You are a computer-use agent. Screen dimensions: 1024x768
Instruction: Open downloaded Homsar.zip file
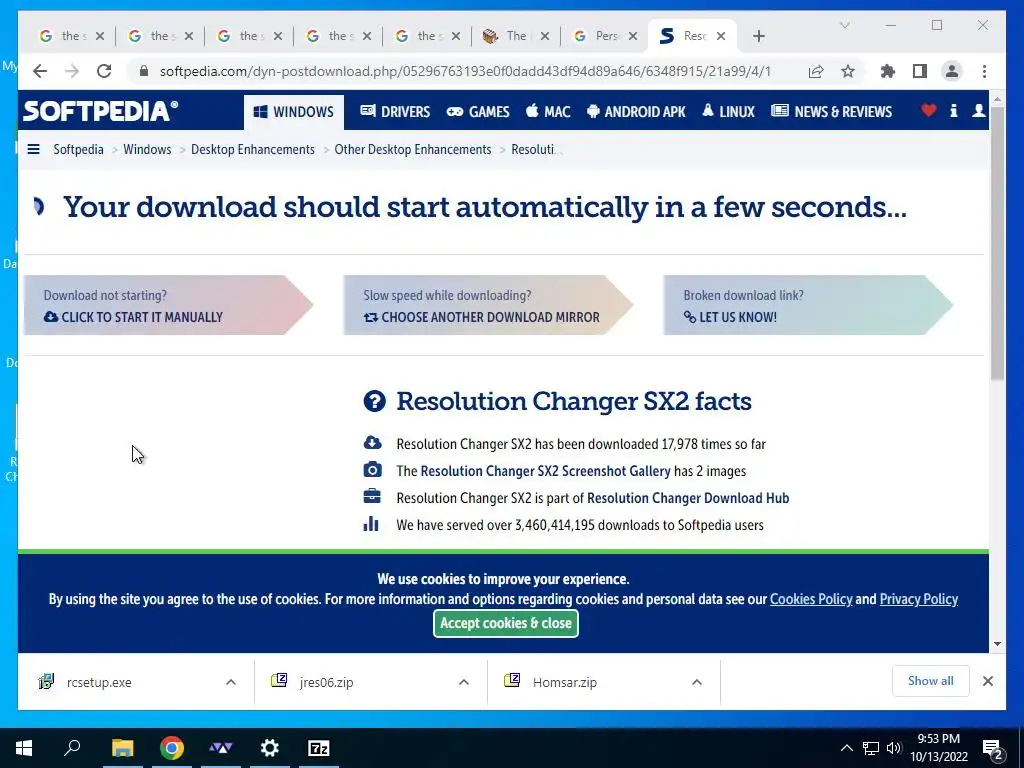pos(564,682)
